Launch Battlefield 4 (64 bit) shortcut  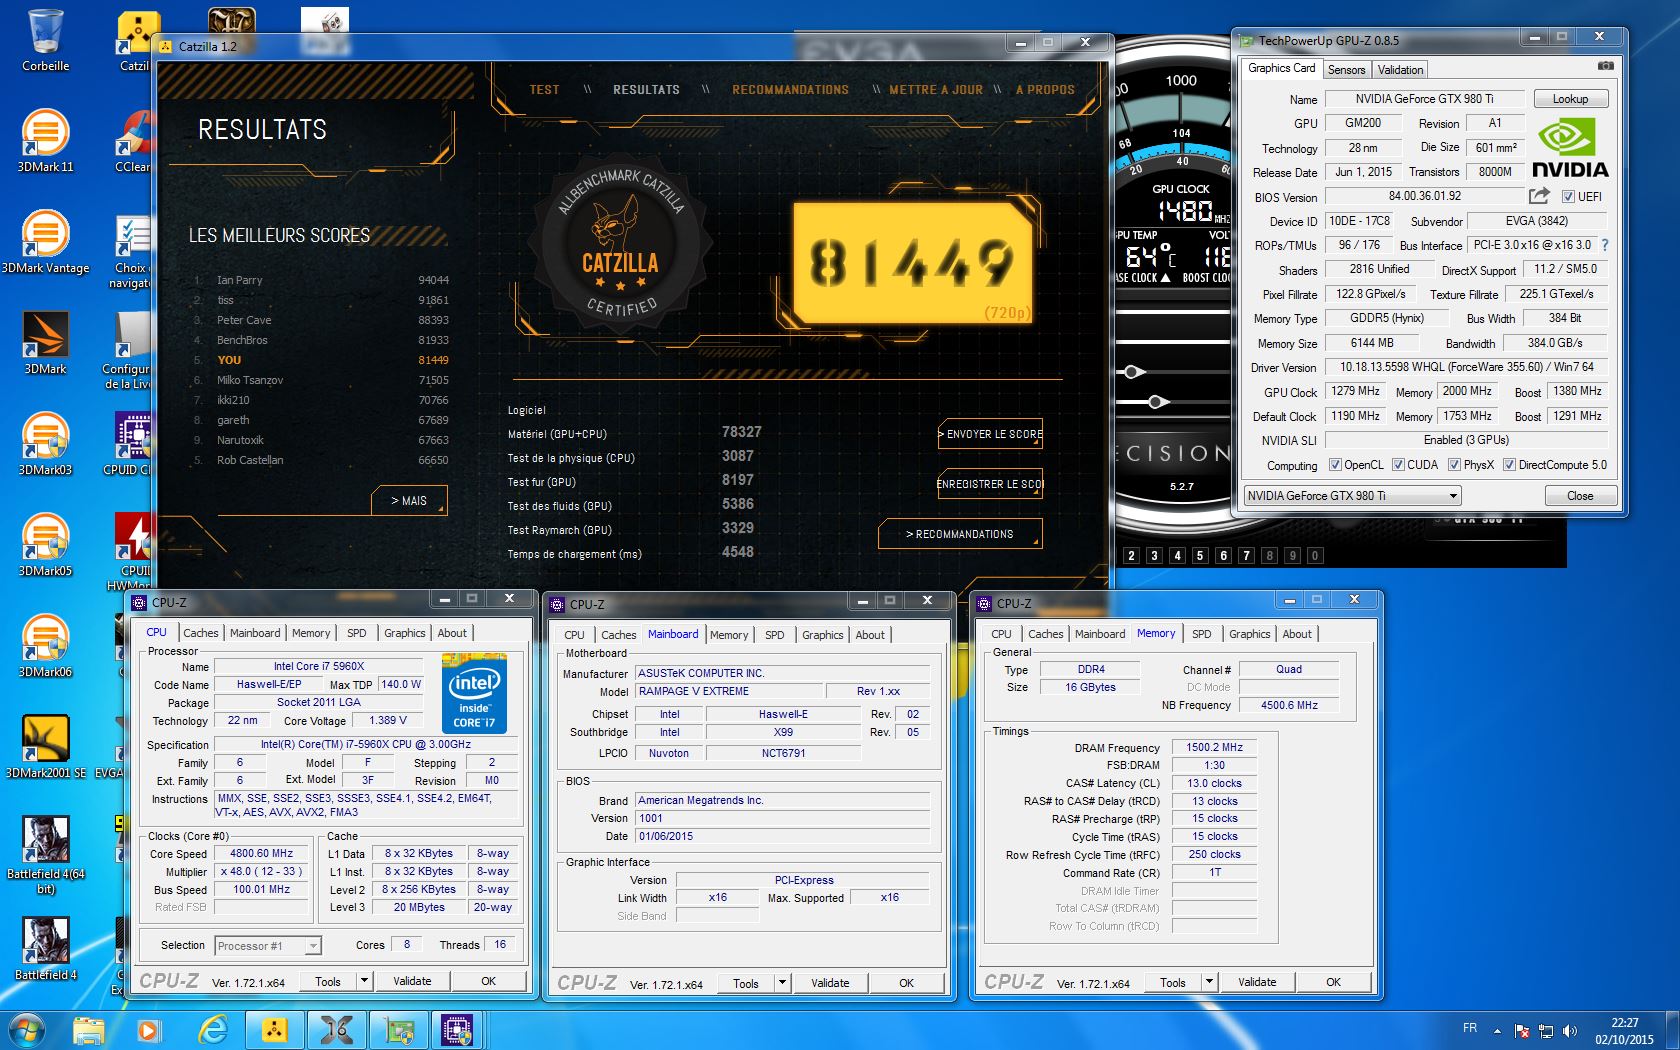(x=45, y=855)
